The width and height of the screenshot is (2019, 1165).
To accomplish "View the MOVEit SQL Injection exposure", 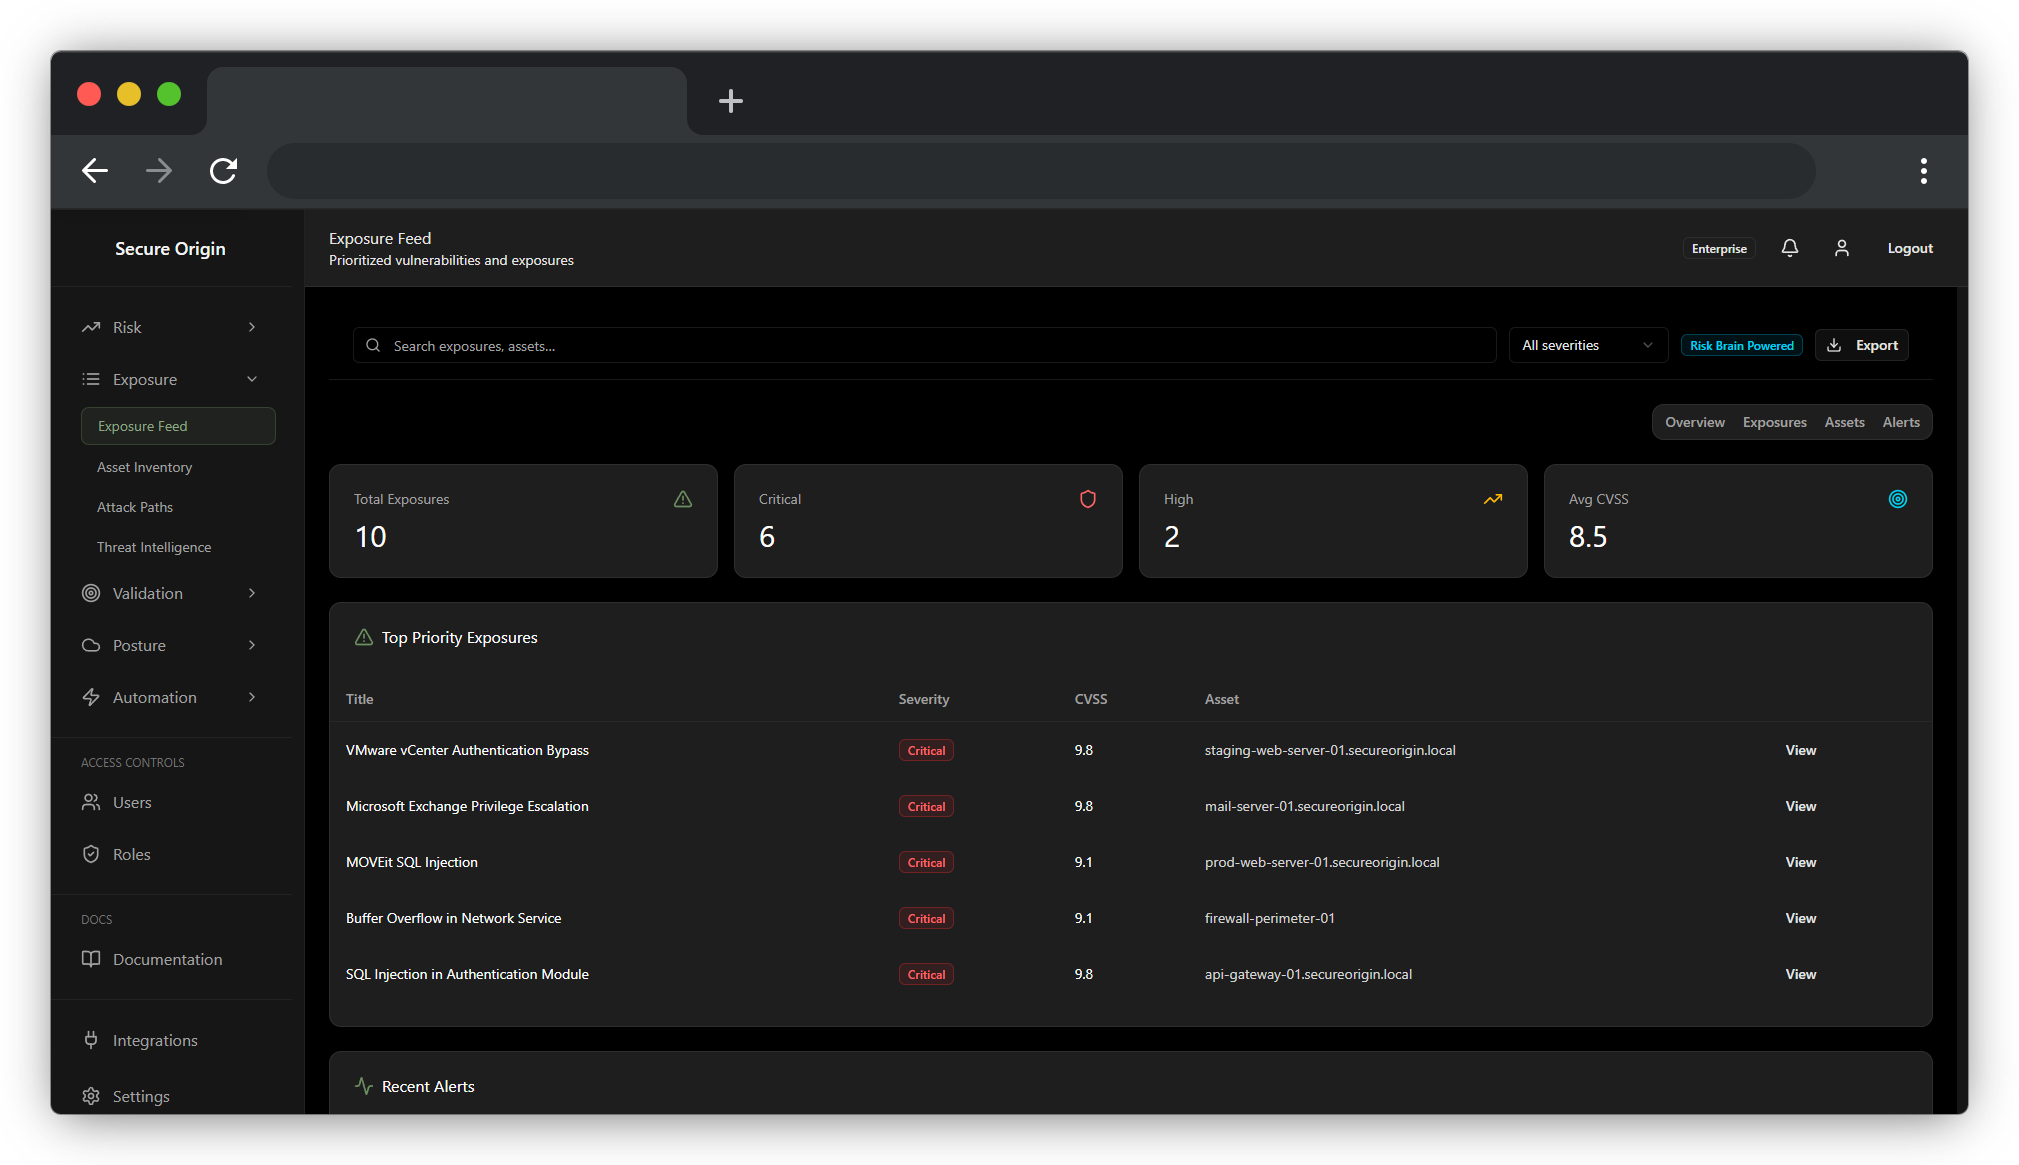I will tap(1800, 862).
